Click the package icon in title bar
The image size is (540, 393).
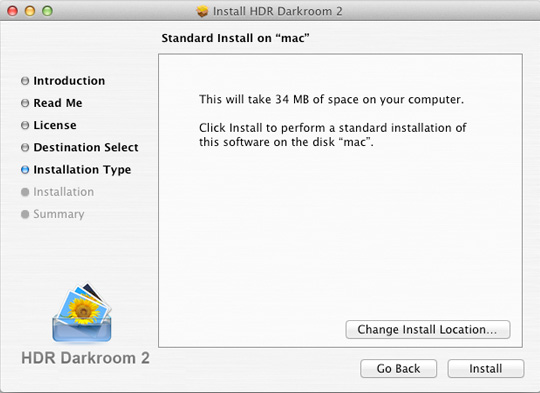(202, 11)
